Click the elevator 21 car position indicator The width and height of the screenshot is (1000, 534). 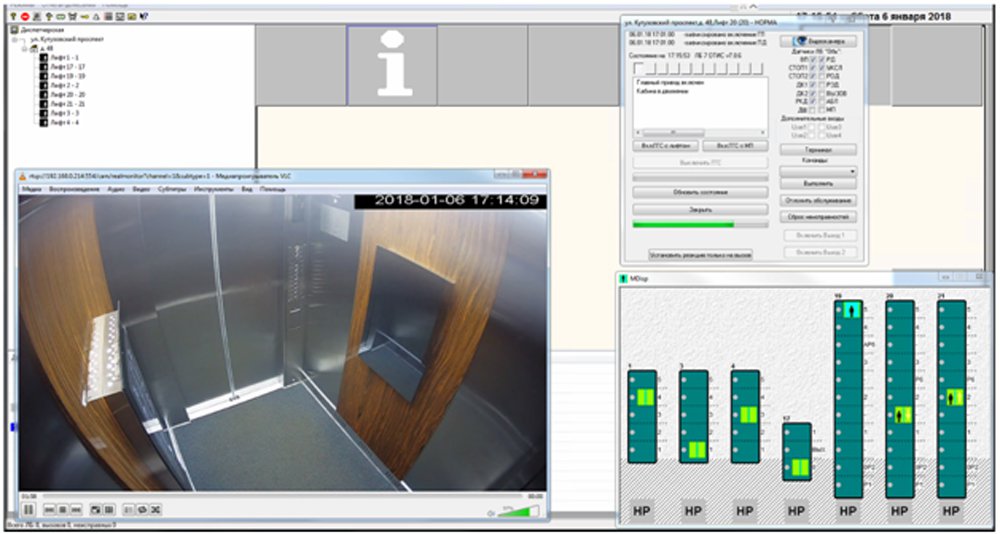pos(954,397)
